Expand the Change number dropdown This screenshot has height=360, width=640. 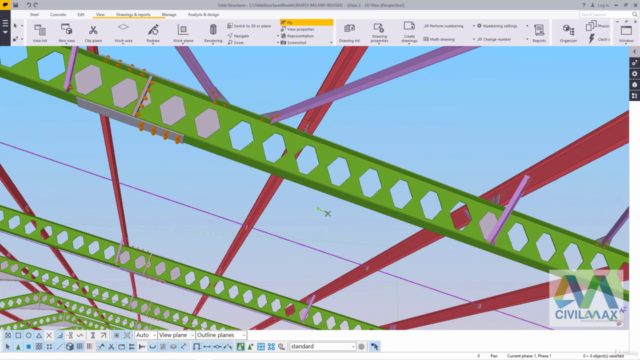[527, 39]
